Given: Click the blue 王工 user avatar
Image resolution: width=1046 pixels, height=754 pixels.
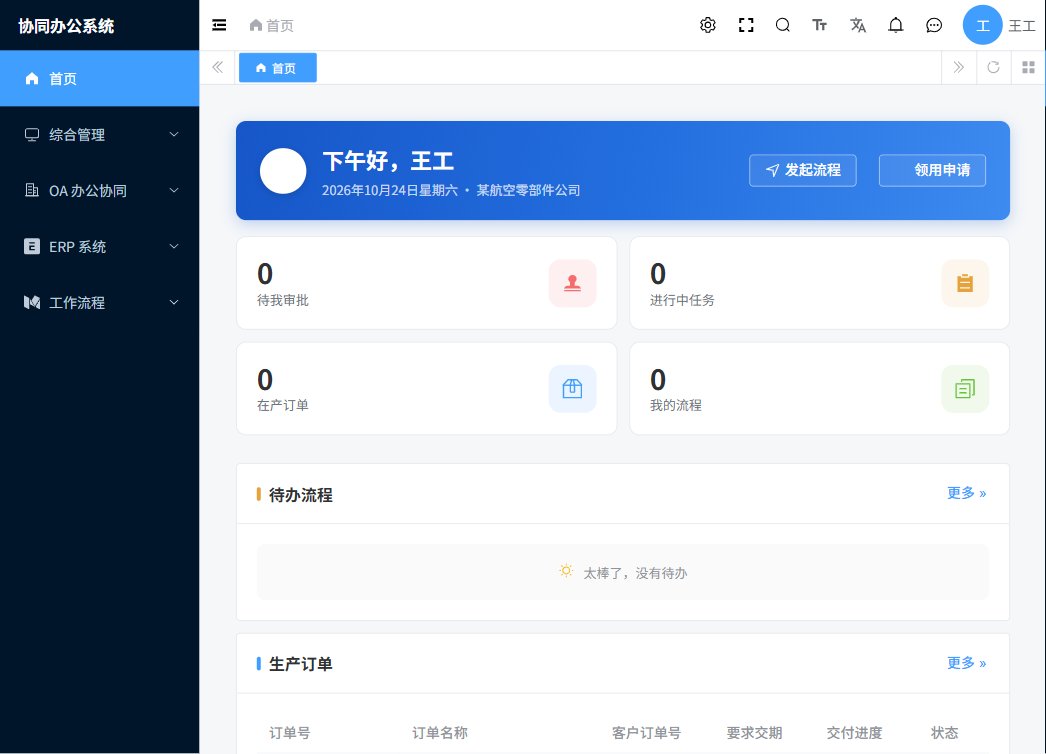Looking at the screenshot, I should point(983,25).
